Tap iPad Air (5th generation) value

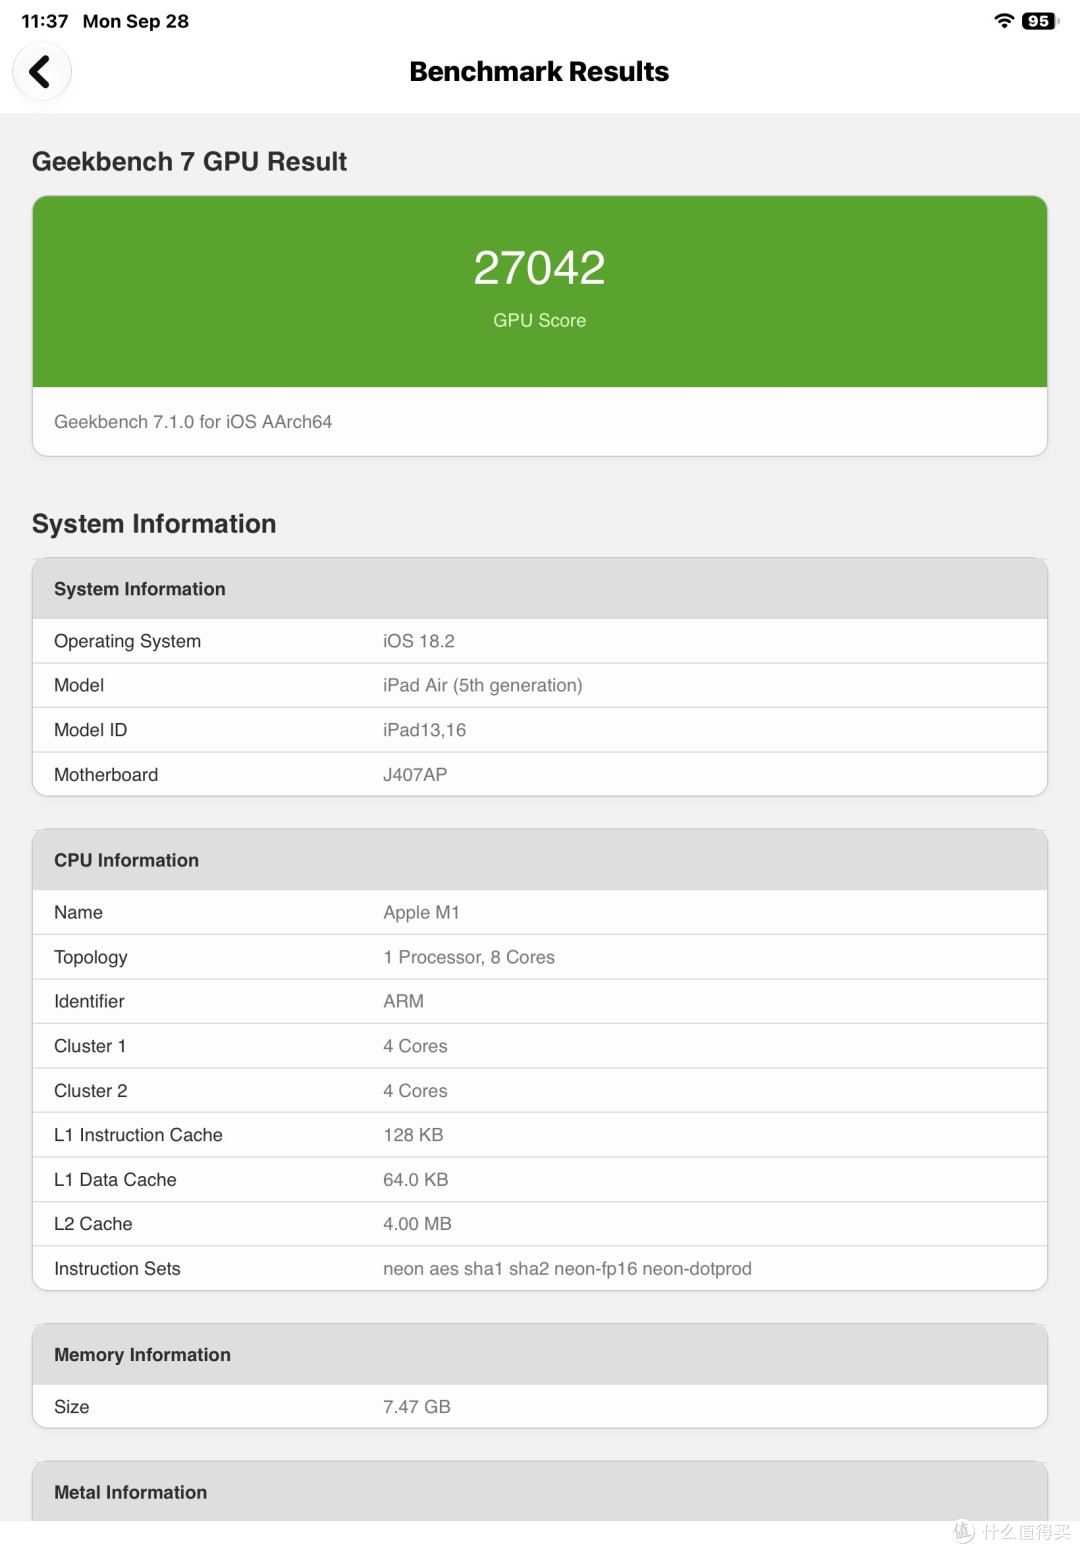coord(483,685)
